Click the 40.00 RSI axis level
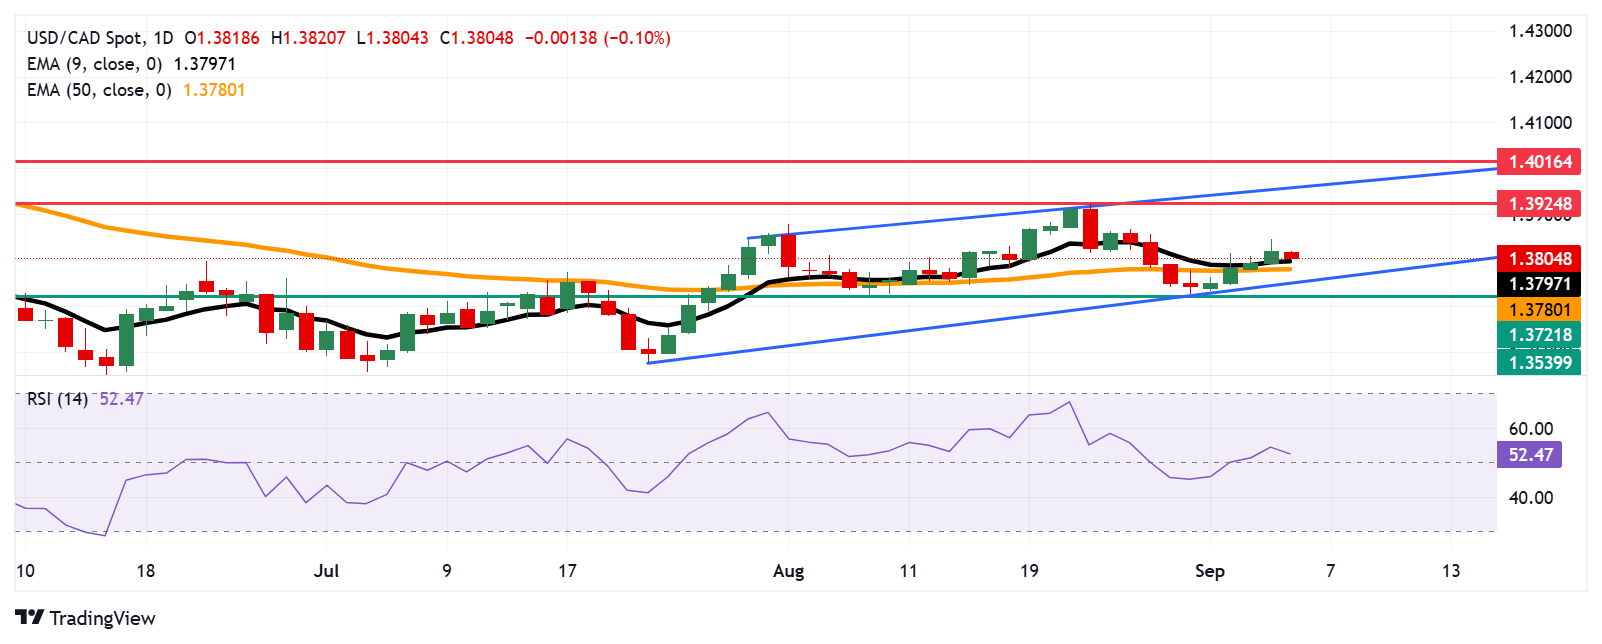This screenshot has height=644, width=1602. tap(1530, 498)
